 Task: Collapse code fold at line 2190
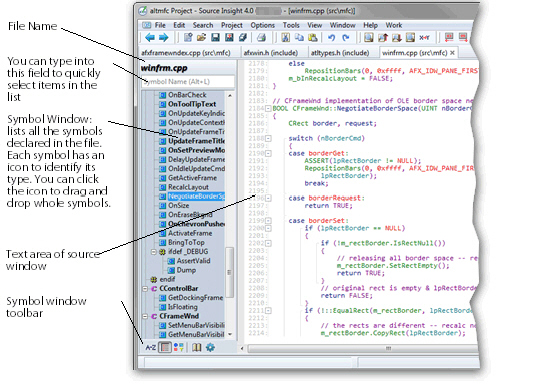pyautogui.click(x=268, y=154)
